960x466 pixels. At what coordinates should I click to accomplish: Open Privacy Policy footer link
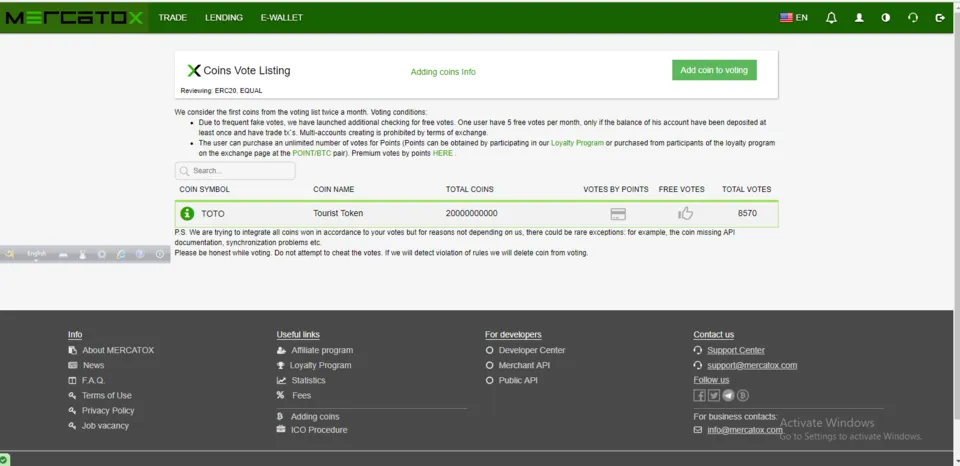pos(108,410)
